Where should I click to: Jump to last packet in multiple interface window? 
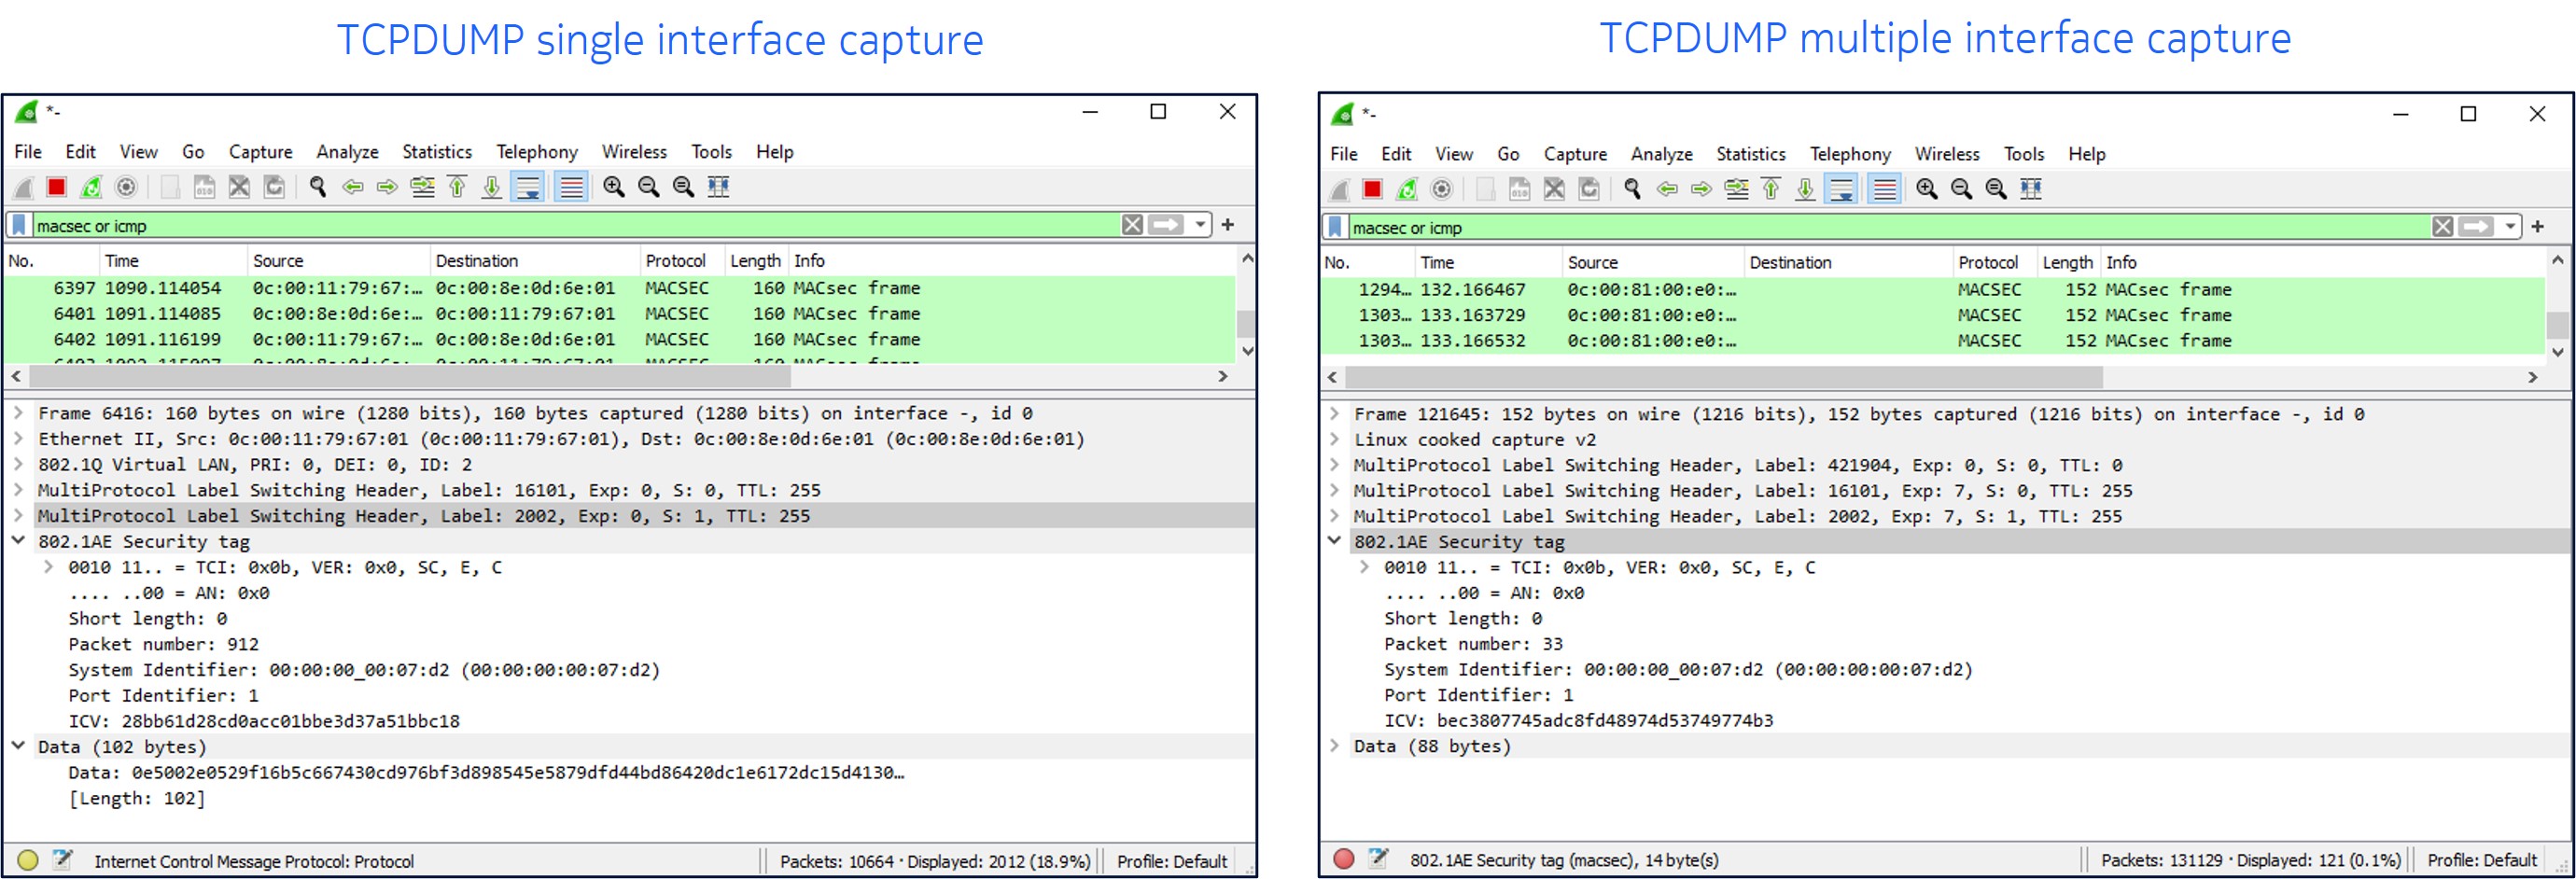[1805, 189]
